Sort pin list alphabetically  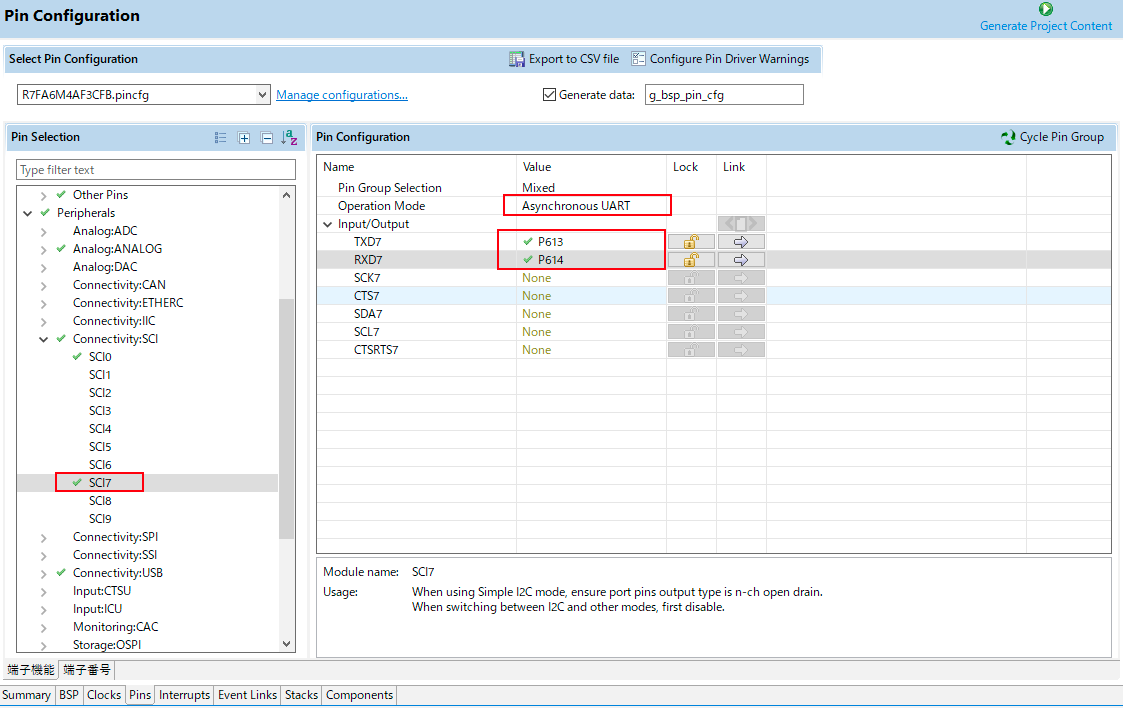pyautogui.click(x=289, y=138)
